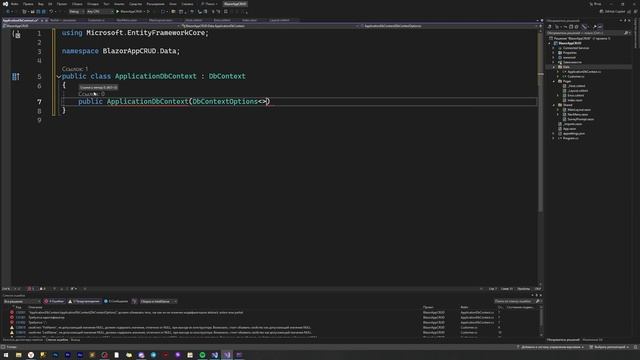The height and width of the screenshot is (360, 640).
Task: Collapse the BlazorAppCRUD project node
Action: (550, 43)
